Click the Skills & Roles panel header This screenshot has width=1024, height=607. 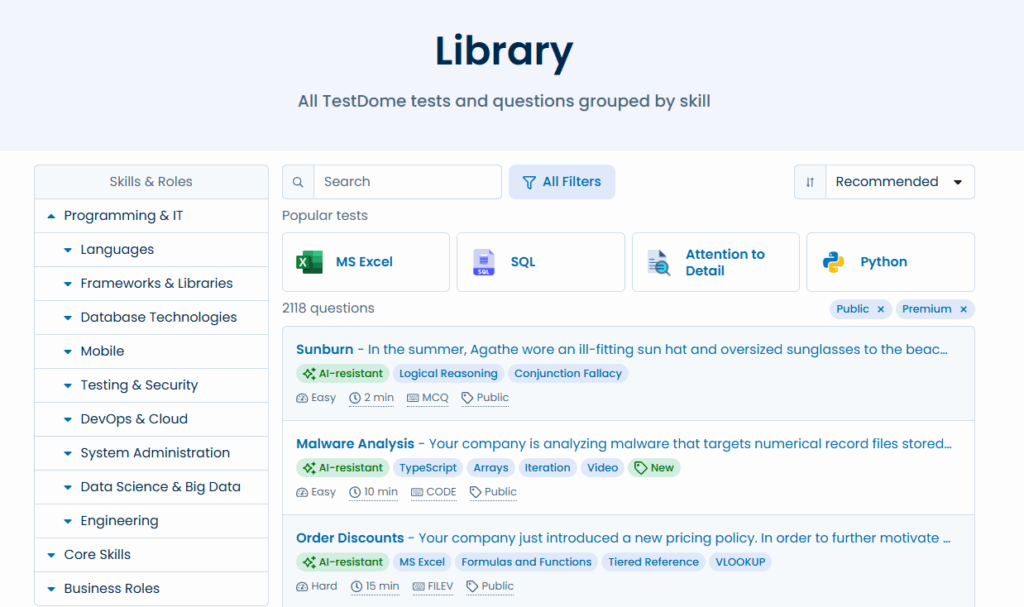click(152, 182)
